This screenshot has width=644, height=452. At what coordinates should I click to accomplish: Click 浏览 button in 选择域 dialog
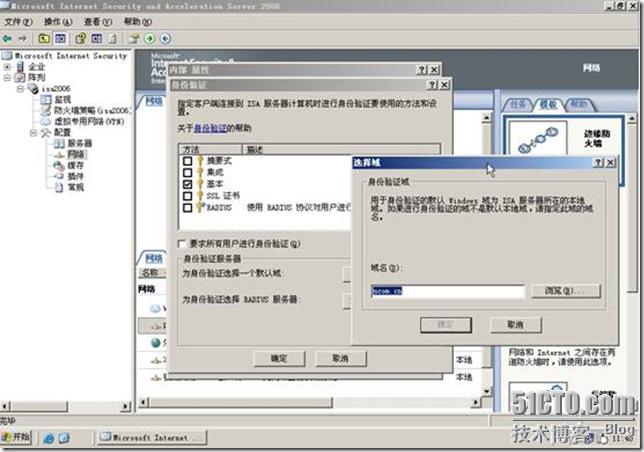tap(566, 291)
